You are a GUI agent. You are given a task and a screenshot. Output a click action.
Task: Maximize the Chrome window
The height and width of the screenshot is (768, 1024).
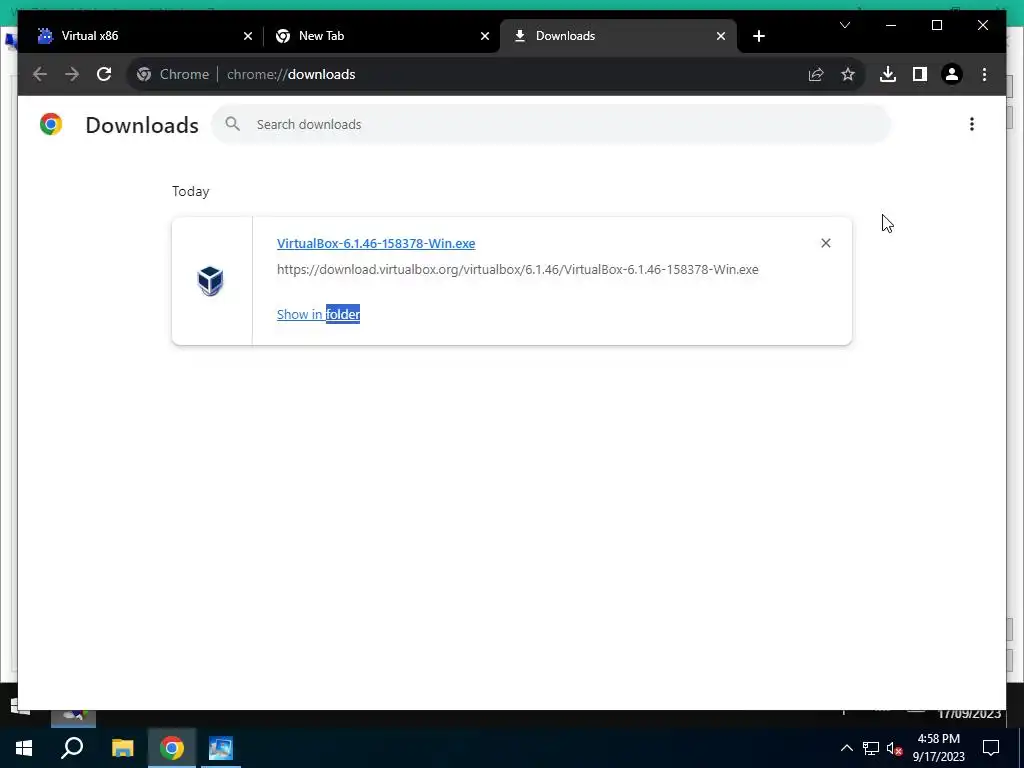point(936,25)
